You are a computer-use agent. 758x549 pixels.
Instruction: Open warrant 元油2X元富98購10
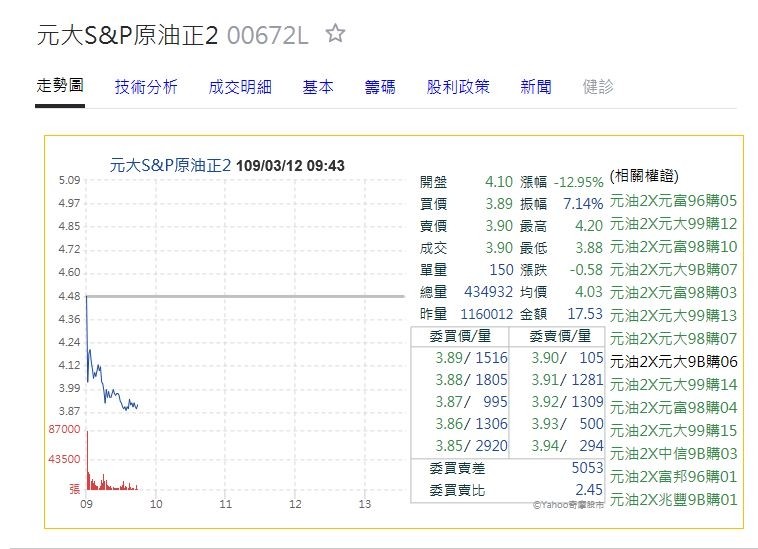click(x=673, y=246)
